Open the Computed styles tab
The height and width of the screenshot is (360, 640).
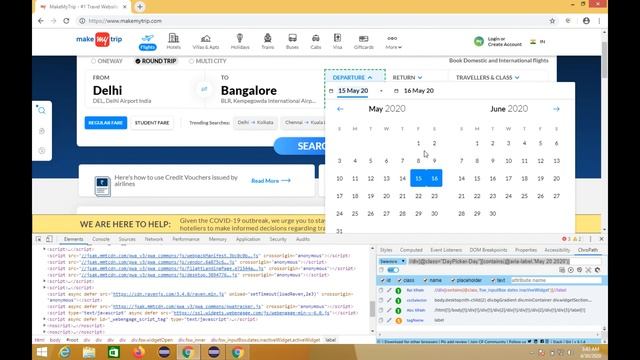click(x=411, y=250)
